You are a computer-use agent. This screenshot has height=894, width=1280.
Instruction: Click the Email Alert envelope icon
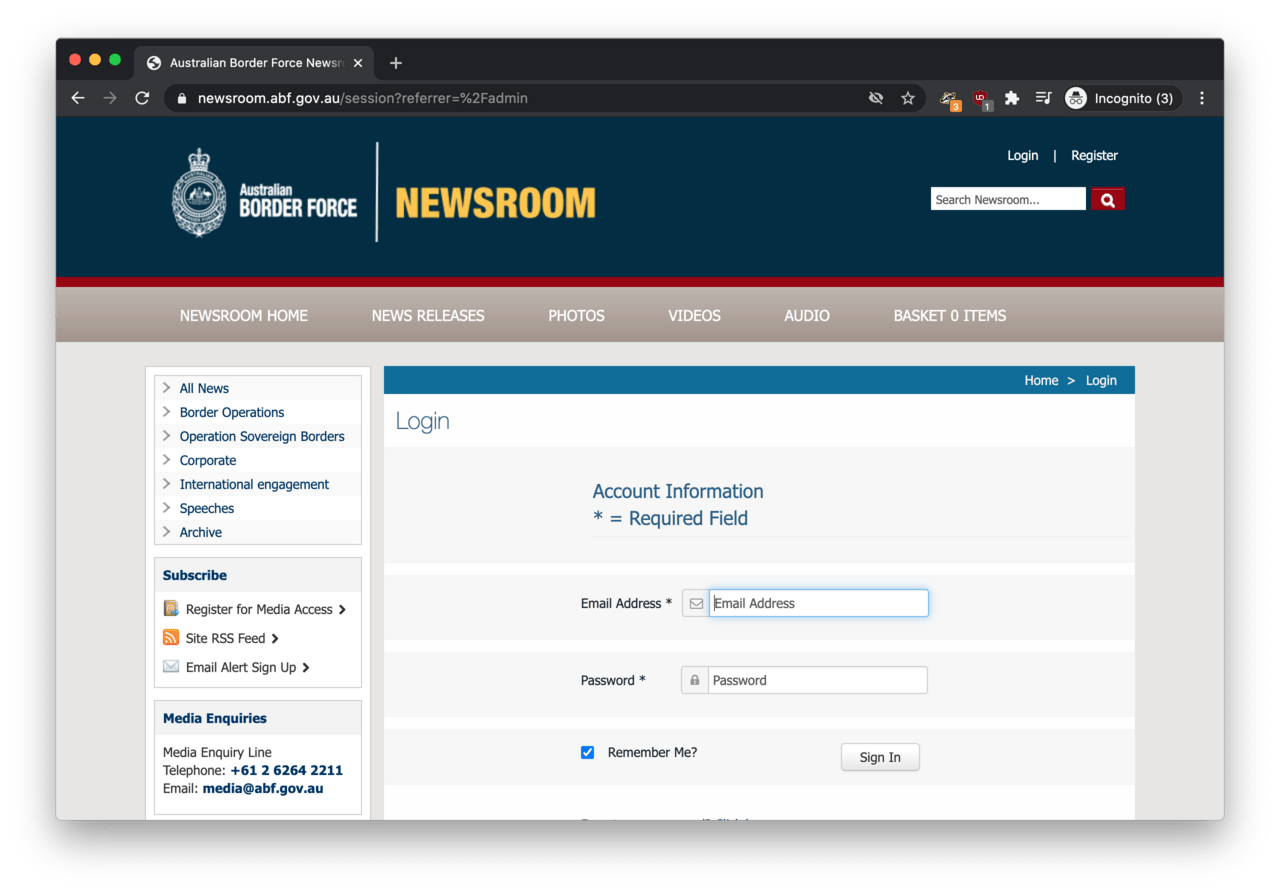click(x=171, y=666)
